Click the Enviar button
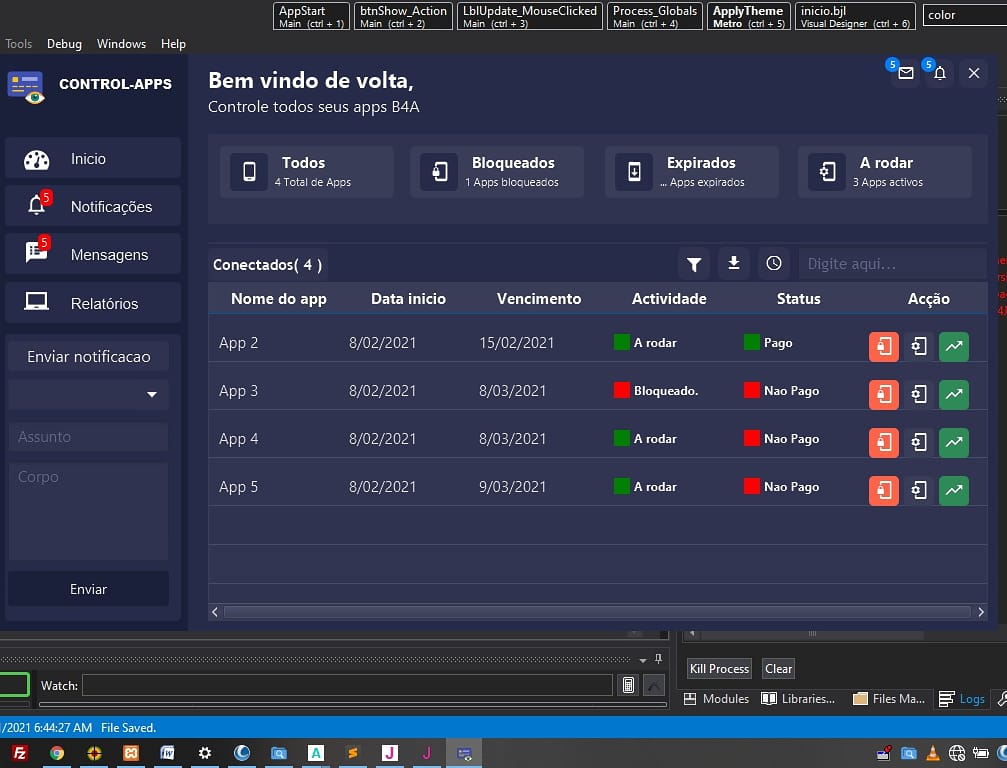The image size is (1007, 768). 89,589
